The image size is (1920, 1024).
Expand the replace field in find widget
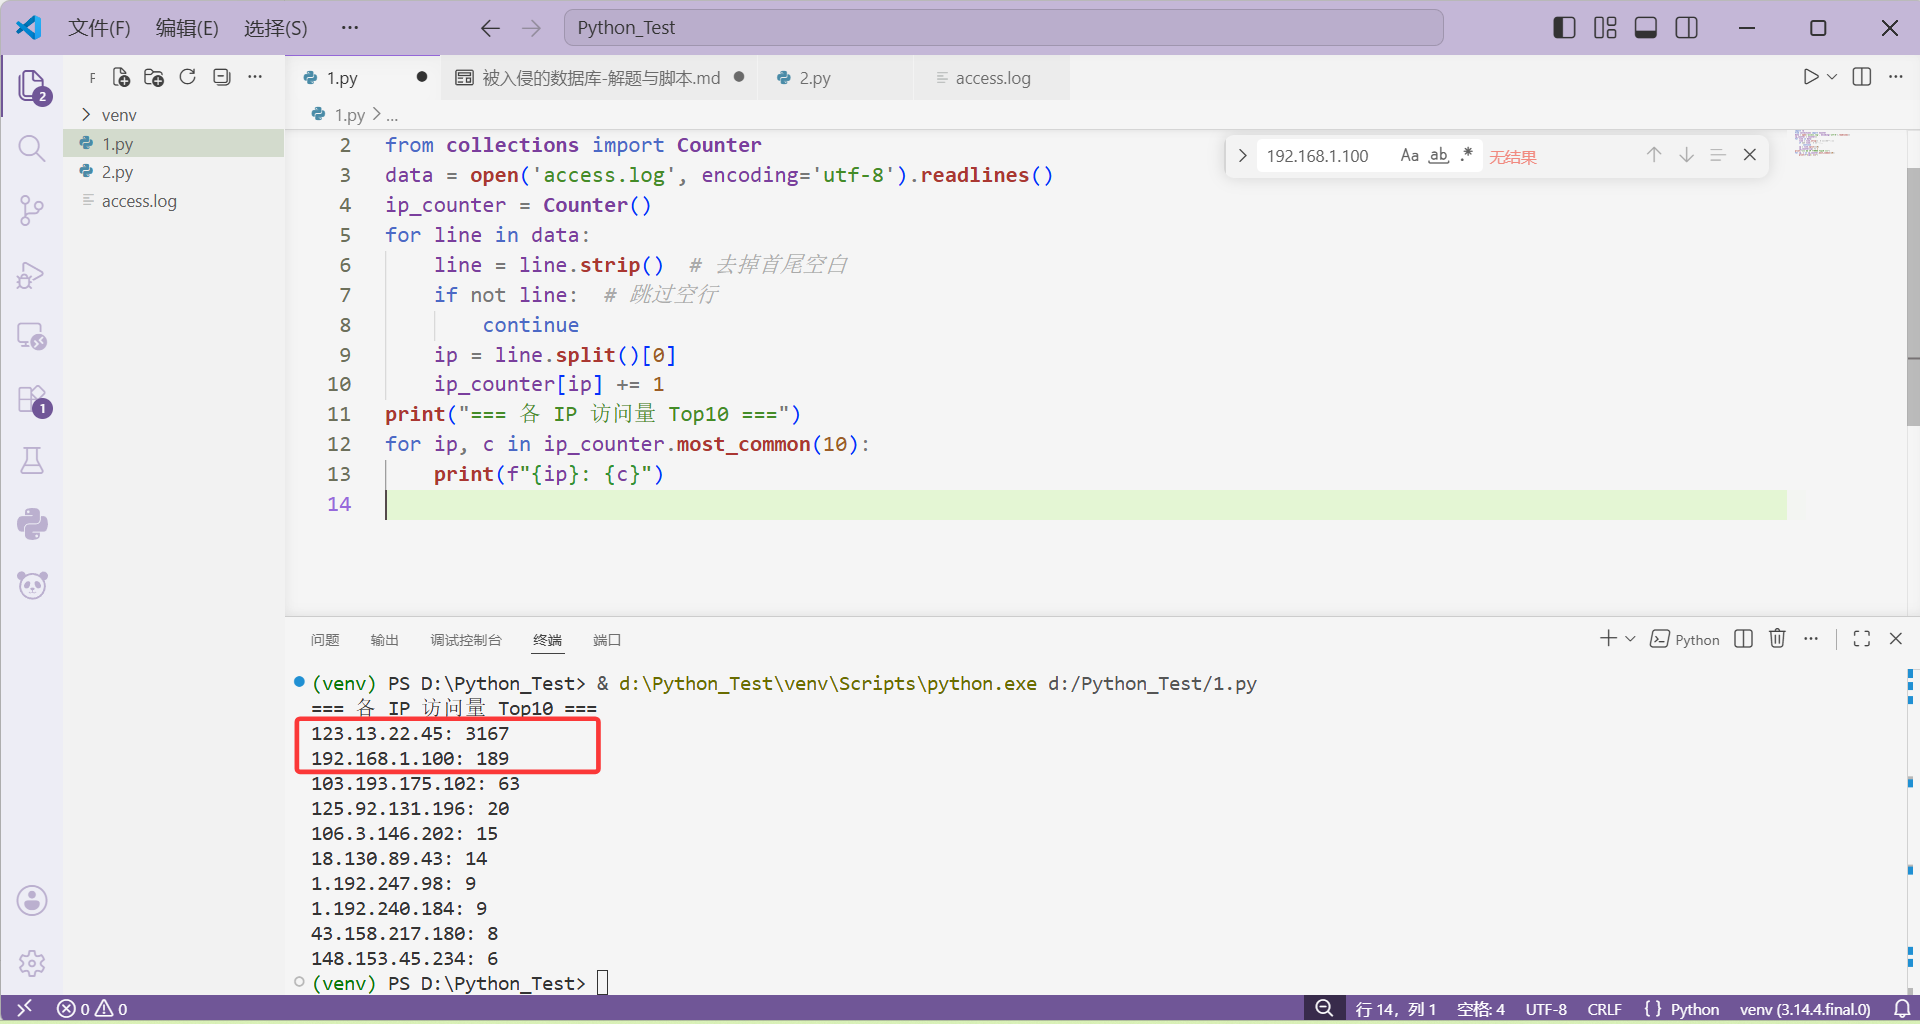click(x=1242, y=155)
